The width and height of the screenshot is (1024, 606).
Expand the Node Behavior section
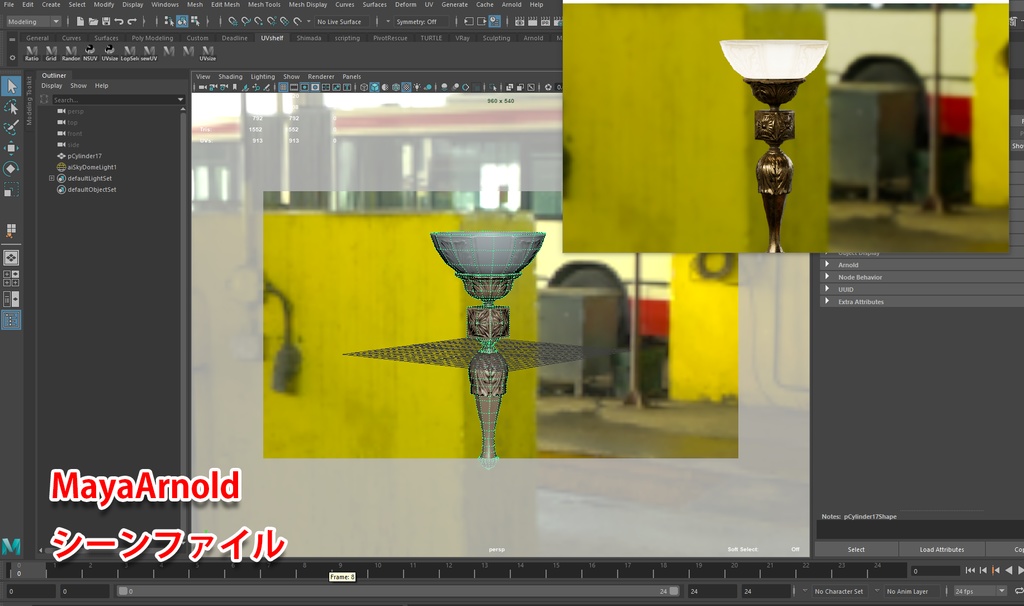[827, 277]
